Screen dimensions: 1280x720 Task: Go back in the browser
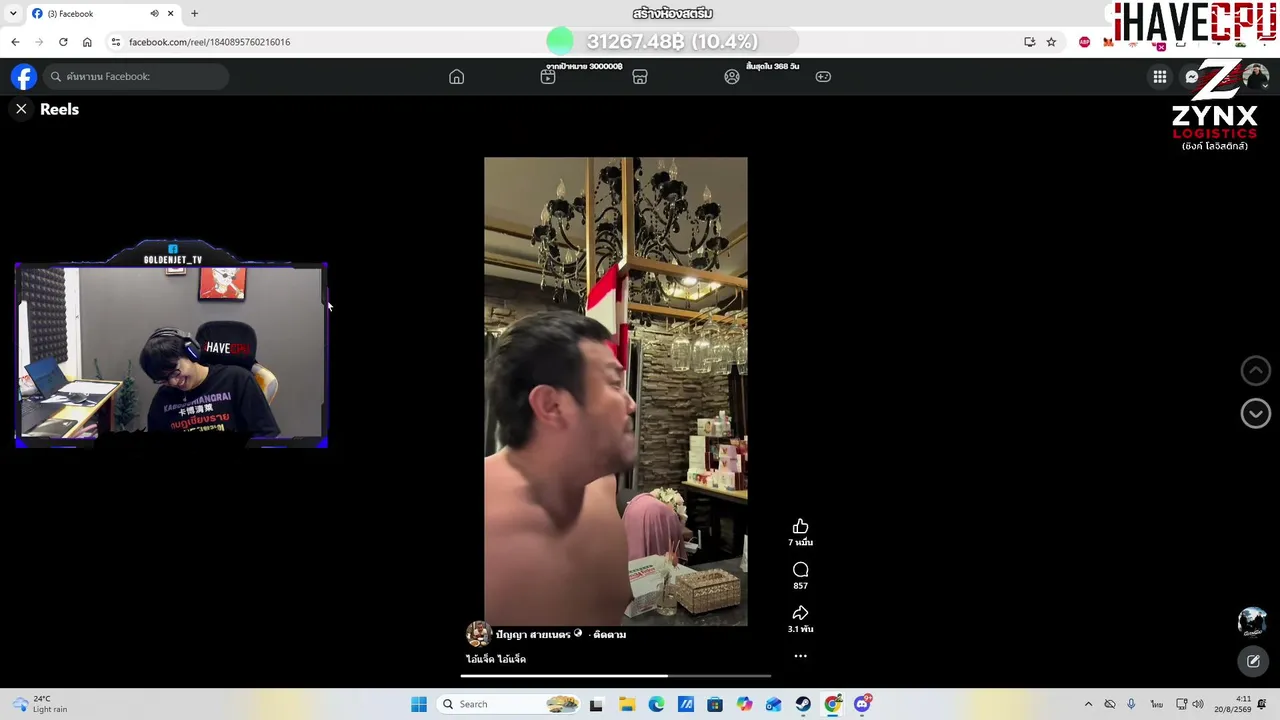(15, 42)
